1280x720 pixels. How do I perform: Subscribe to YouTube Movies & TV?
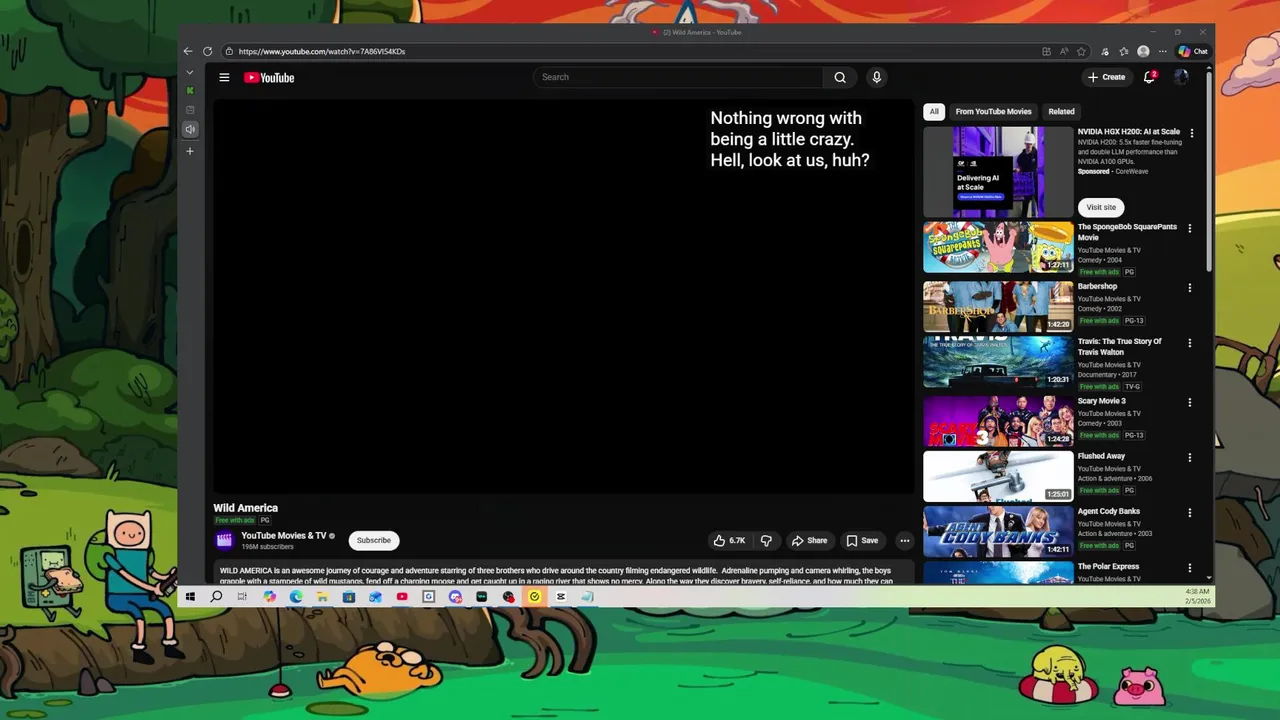pos(374,540)
